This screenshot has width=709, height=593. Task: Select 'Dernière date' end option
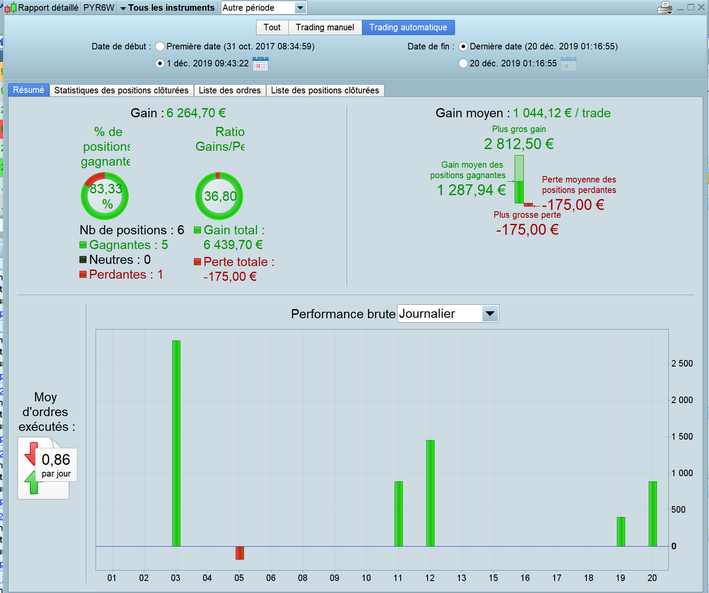(463, 46)
